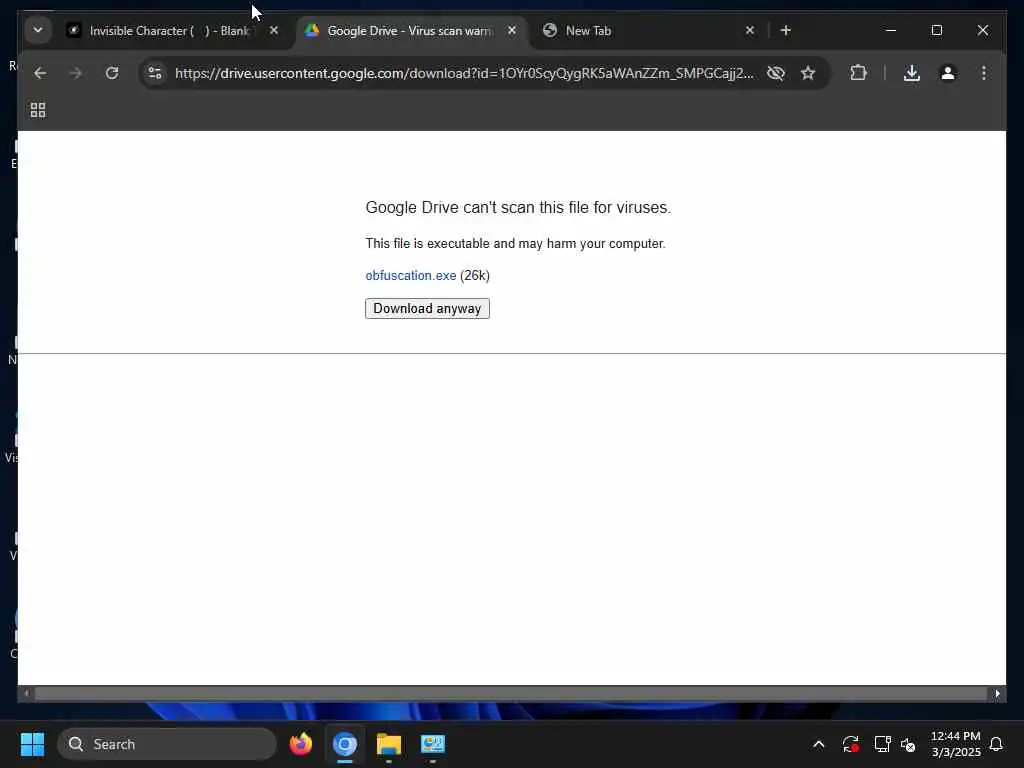The width and height of the screenshot is (1024, 768).
Task: Open the clock showing 12:44 PM
Action: (x=955, y=744)
